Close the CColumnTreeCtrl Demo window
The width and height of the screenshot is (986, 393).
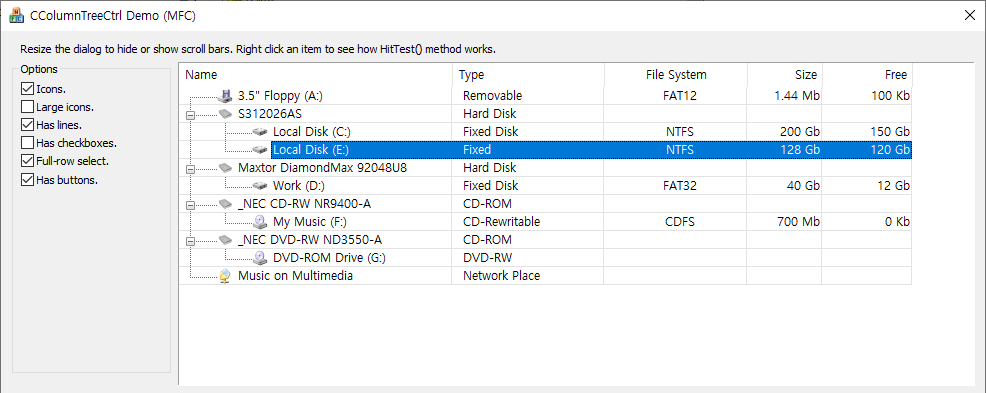tap(970, 16)
